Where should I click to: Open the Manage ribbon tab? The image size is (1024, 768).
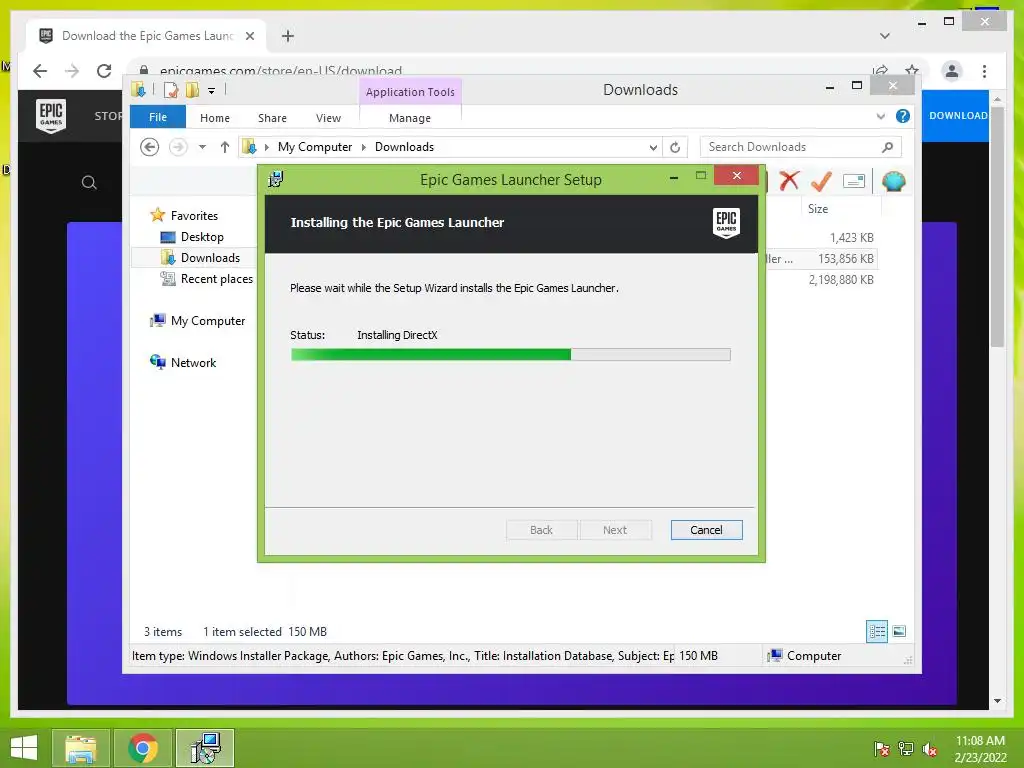[x=409, y=118]
